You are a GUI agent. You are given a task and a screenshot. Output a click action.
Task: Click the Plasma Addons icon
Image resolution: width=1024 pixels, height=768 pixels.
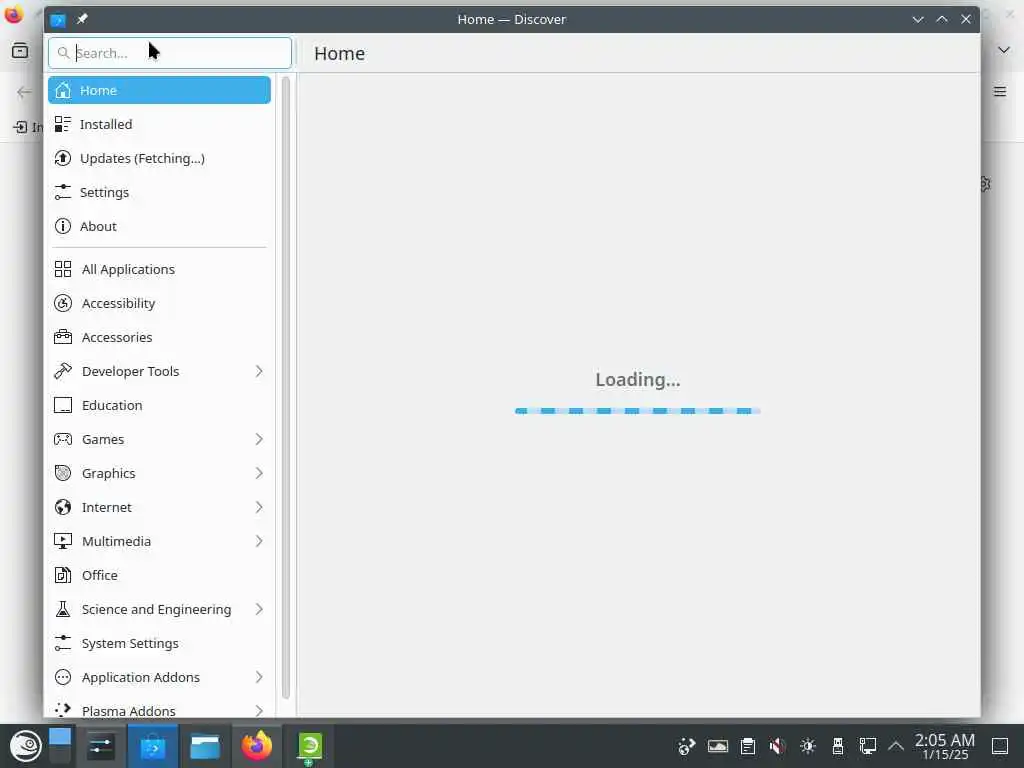(63, 709)
